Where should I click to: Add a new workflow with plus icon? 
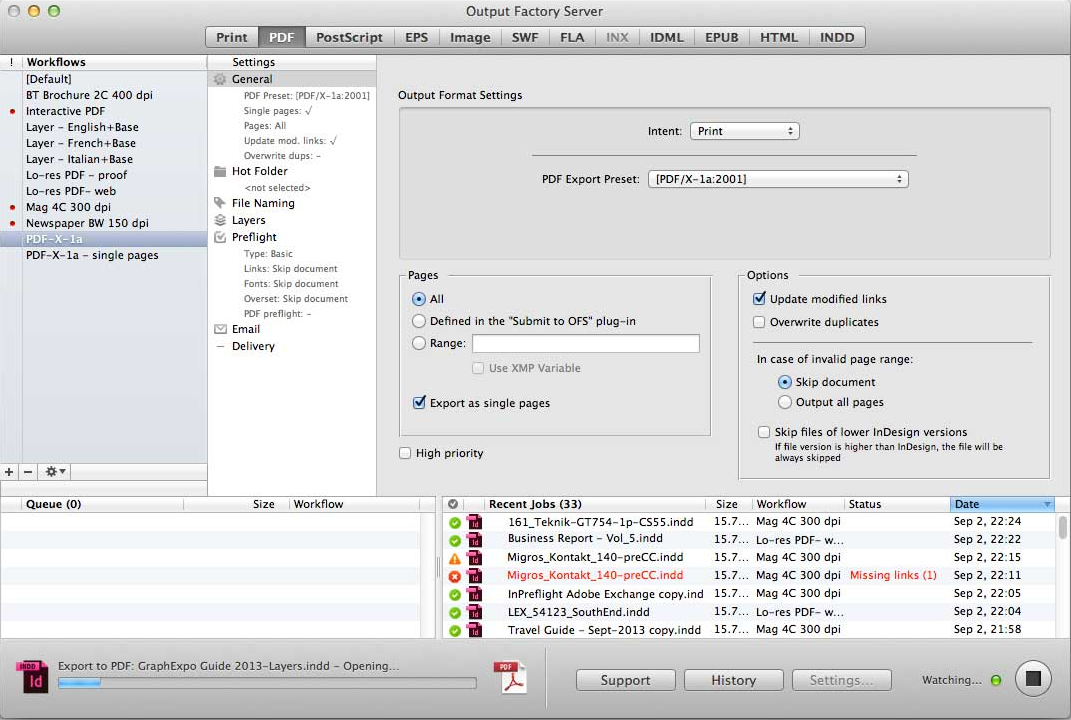pos(9,471)
